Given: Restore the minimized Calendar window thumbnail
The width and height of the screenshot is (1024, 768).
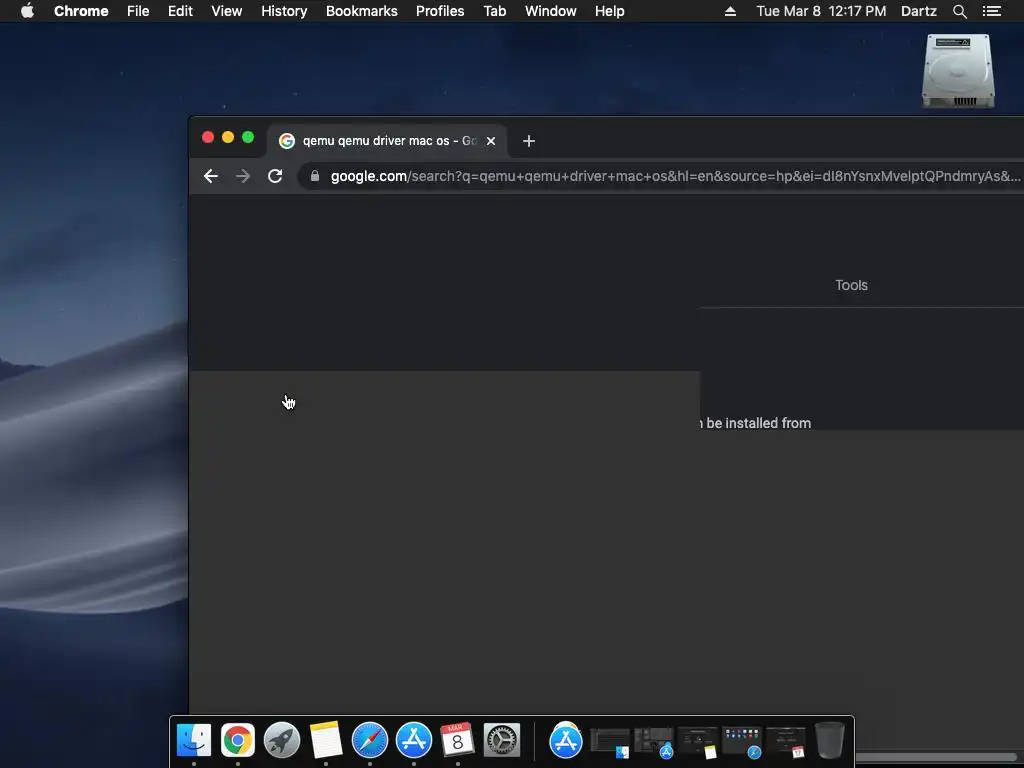Looking at the screenshot, I should pos(786,742).
